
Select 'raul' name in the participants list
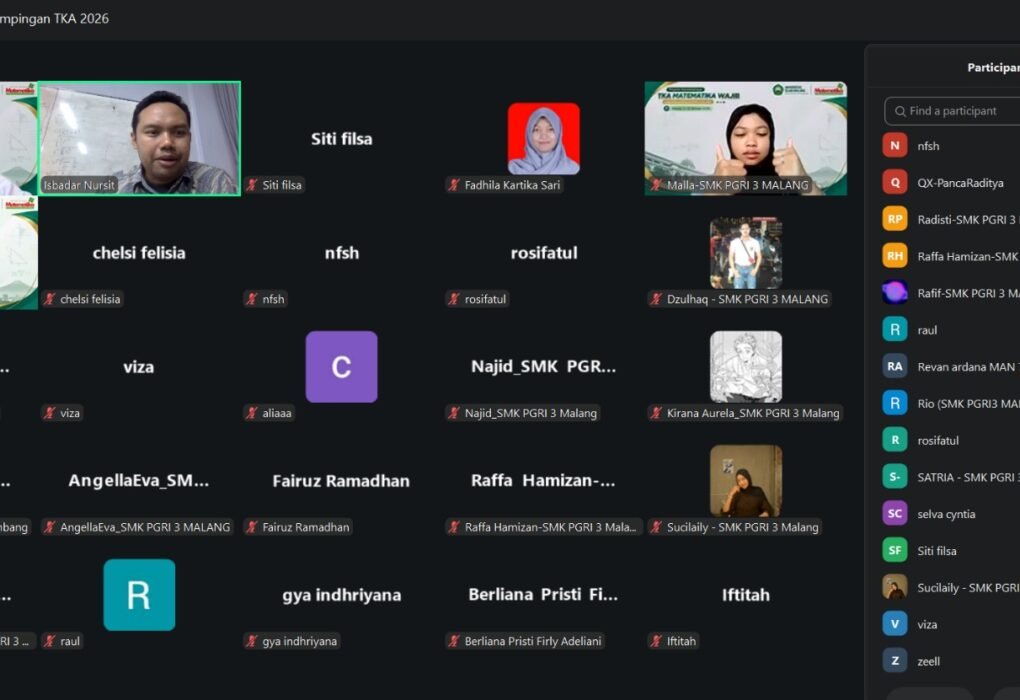click(927, 330)
